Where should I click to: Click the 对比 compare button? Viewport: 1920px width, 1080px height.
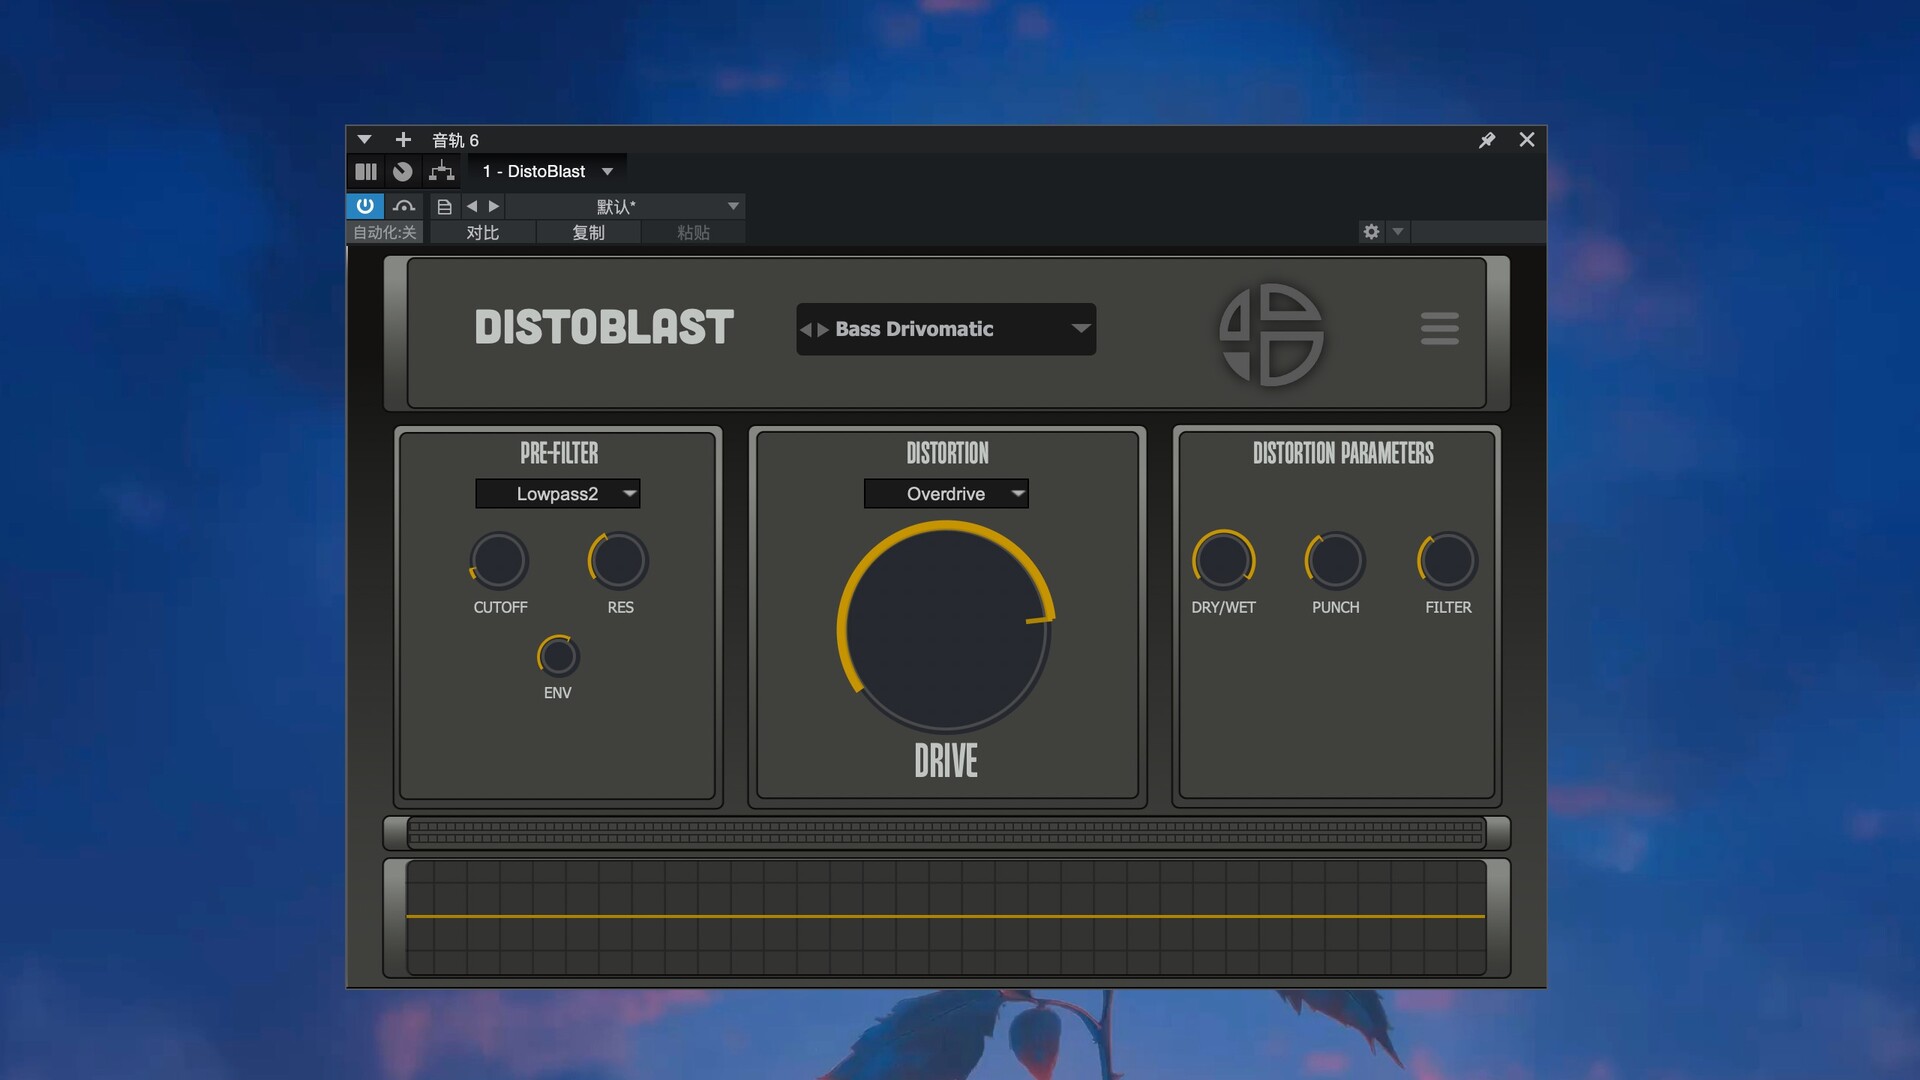(x=483, y=232)
